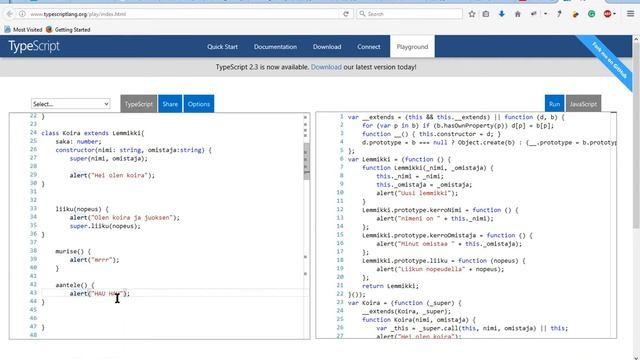Click "super(nimi, omistaja);" on line 27
The width and height of the screenshot is (640, 360).
point(109,158)
